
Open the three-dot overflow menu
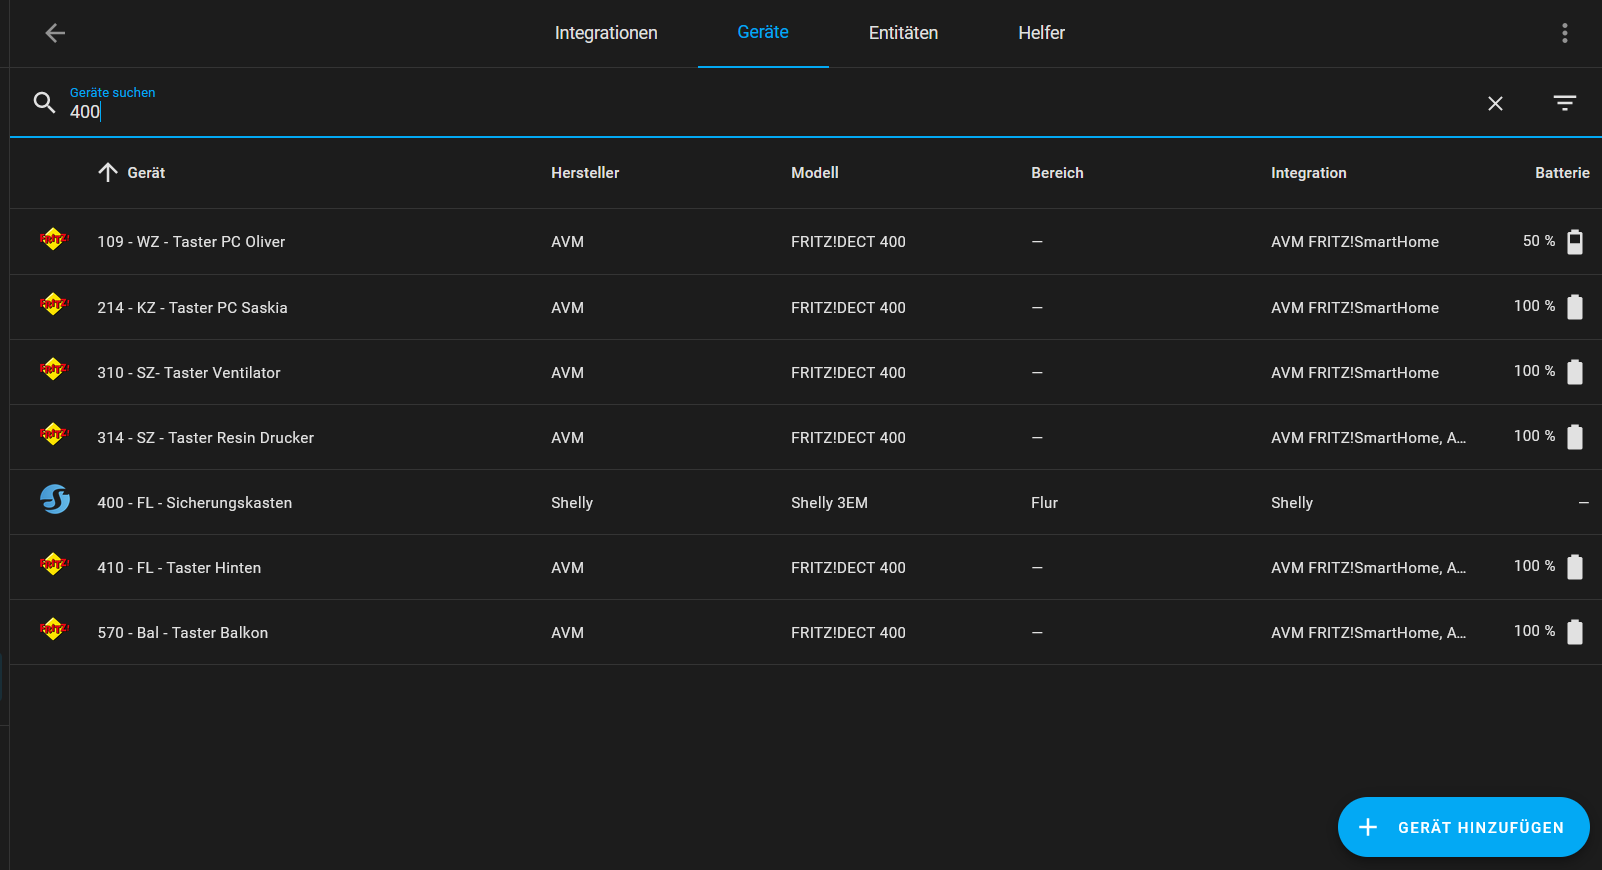coord(1564,33)
